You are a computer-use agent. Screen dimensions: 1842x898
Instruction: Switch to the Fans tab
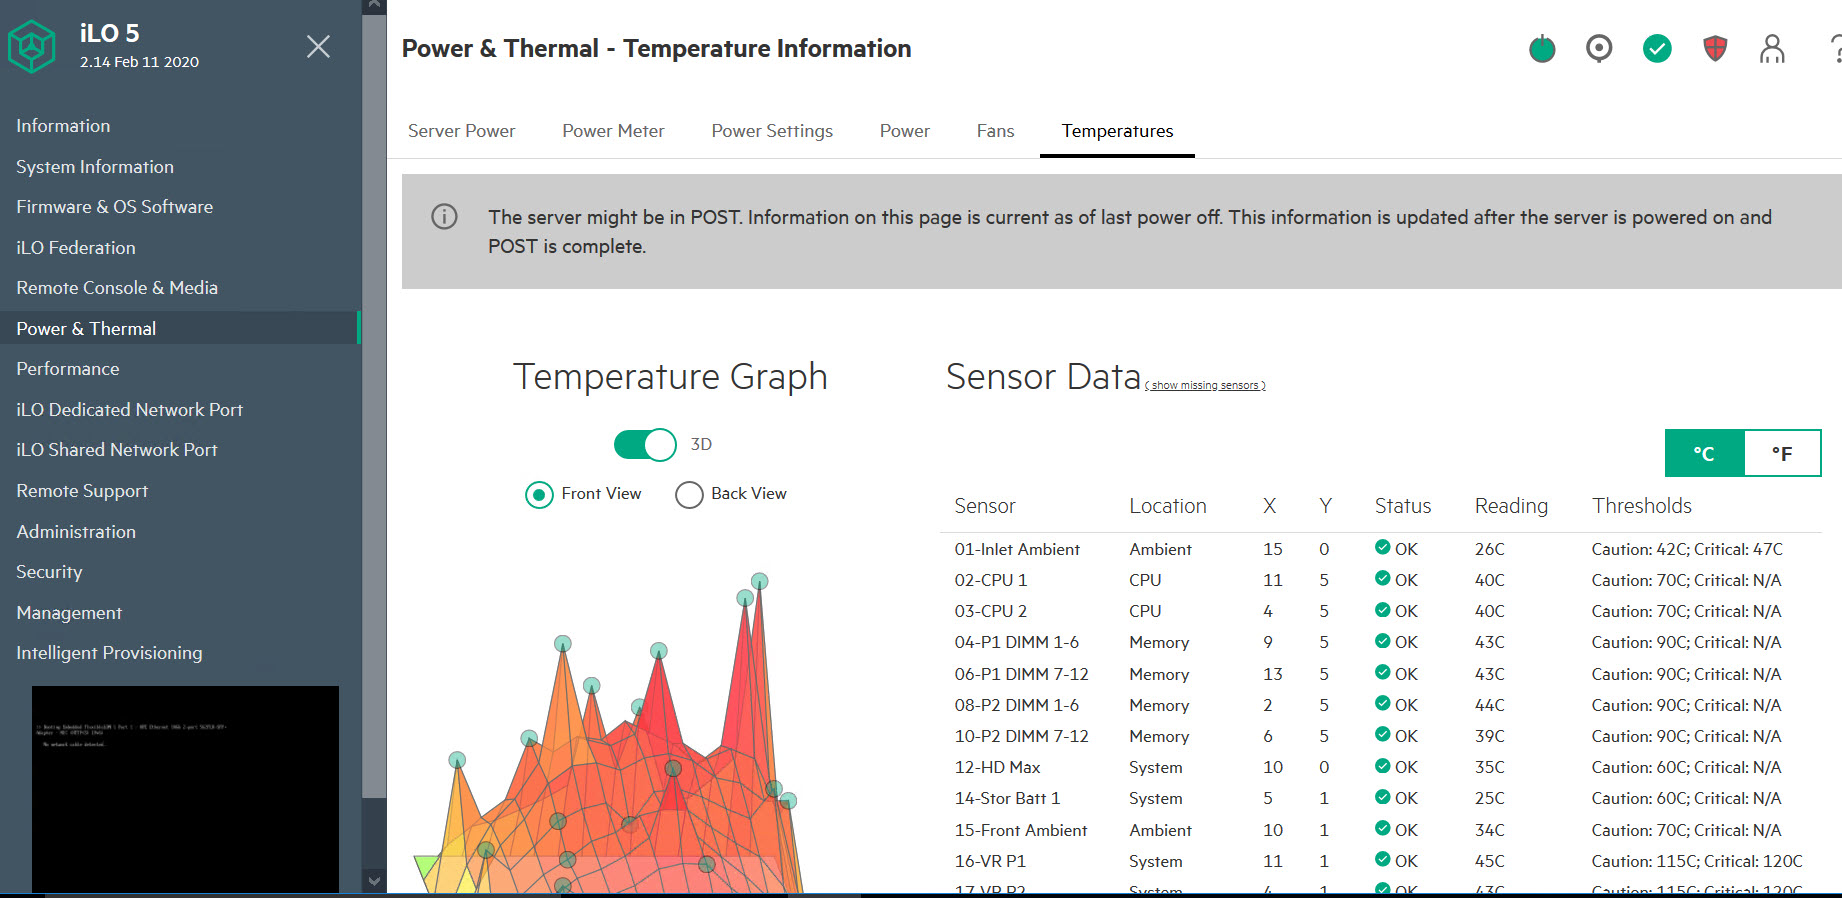coord(995,131)
